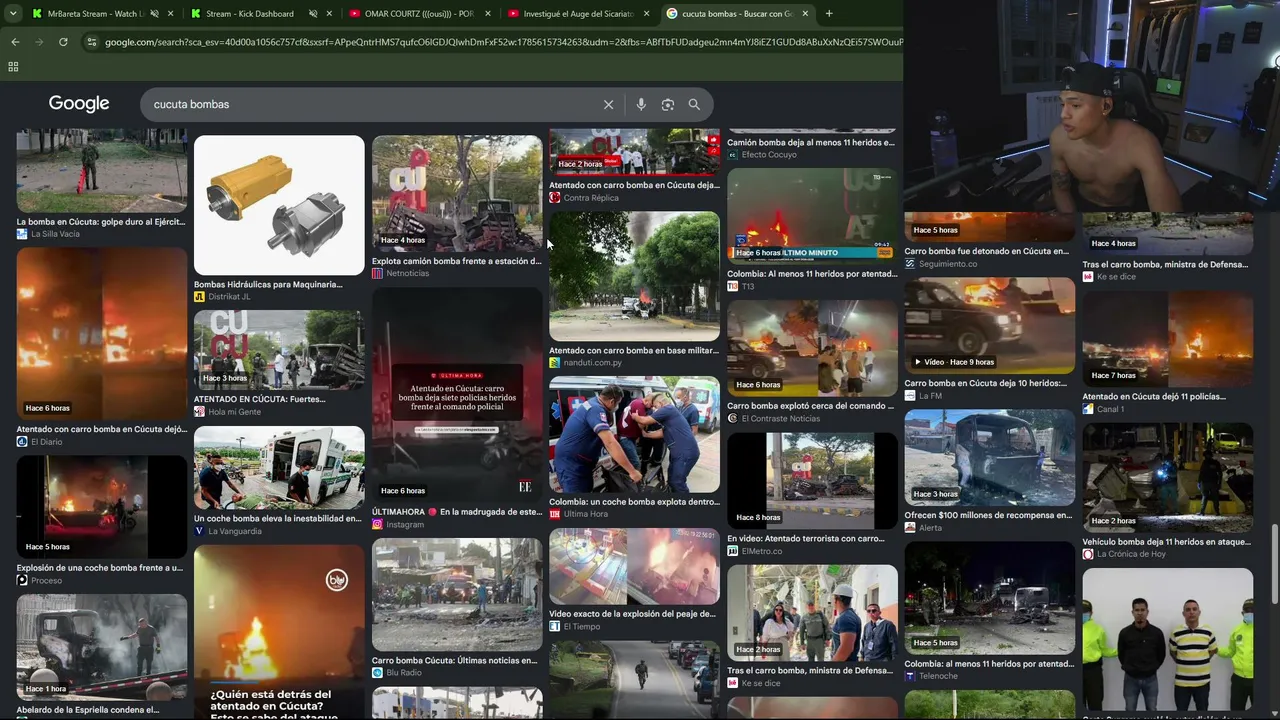Image resolution: width=1280 pixels, height=720 pixels.
Task: Click the Hola mi Gente source icon
Action: 199,412
